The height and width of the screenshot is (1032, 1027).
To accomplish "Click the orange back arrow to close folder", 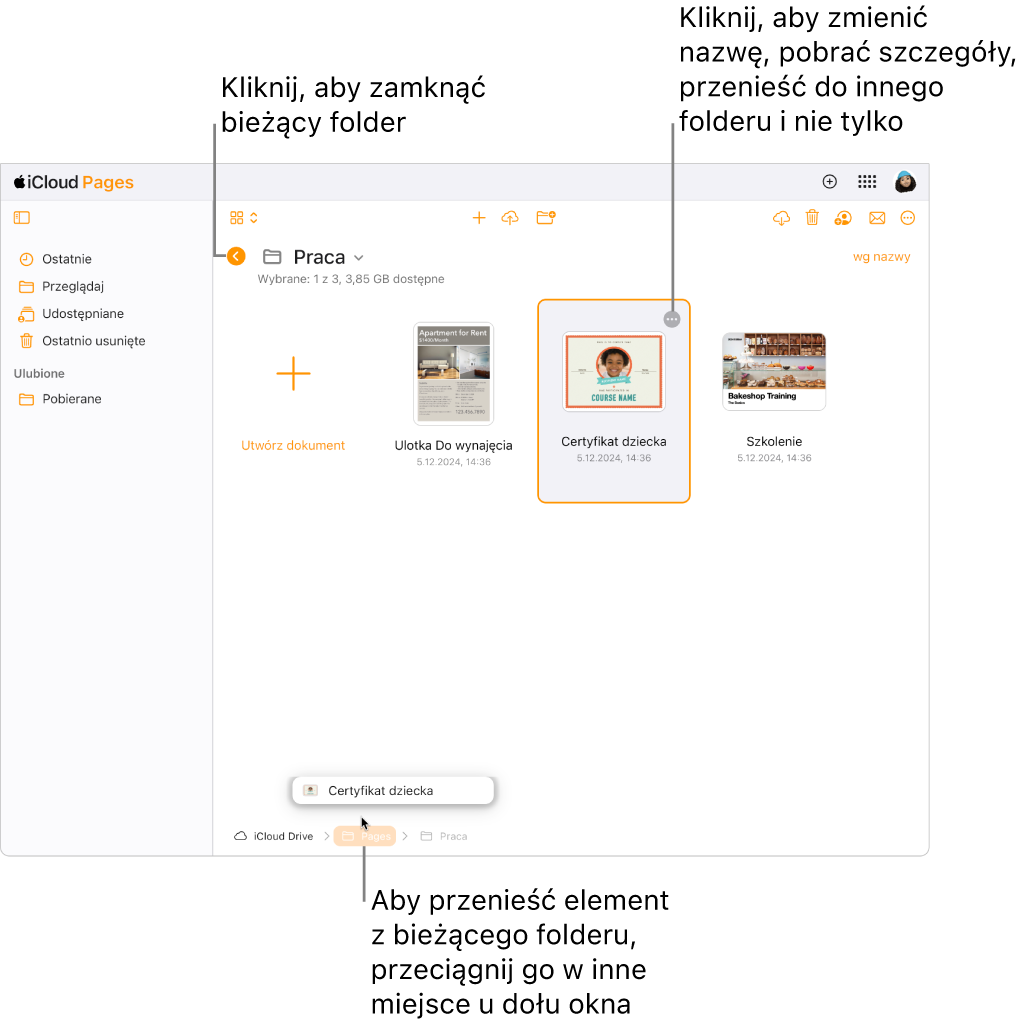I will 236,256.
